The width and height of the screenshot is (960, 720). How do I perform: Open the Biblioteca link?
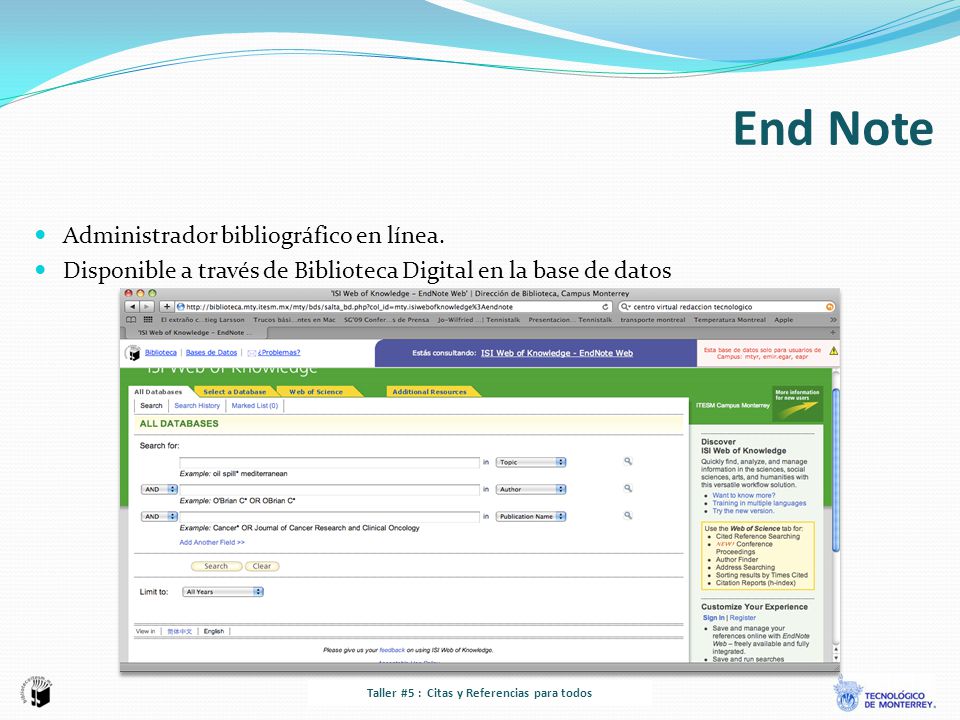point(160,353)
